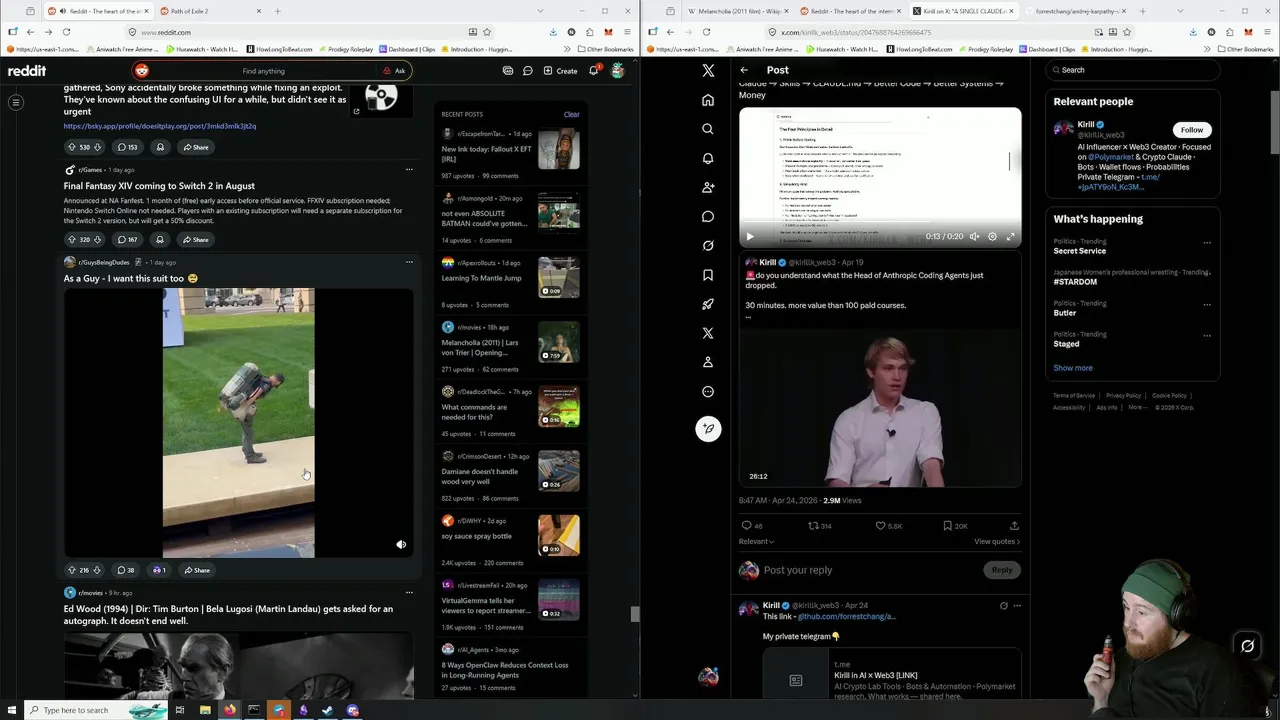Compose a new post on X
Viewport: 1280px width, 720px height.
tap(708, 429)
